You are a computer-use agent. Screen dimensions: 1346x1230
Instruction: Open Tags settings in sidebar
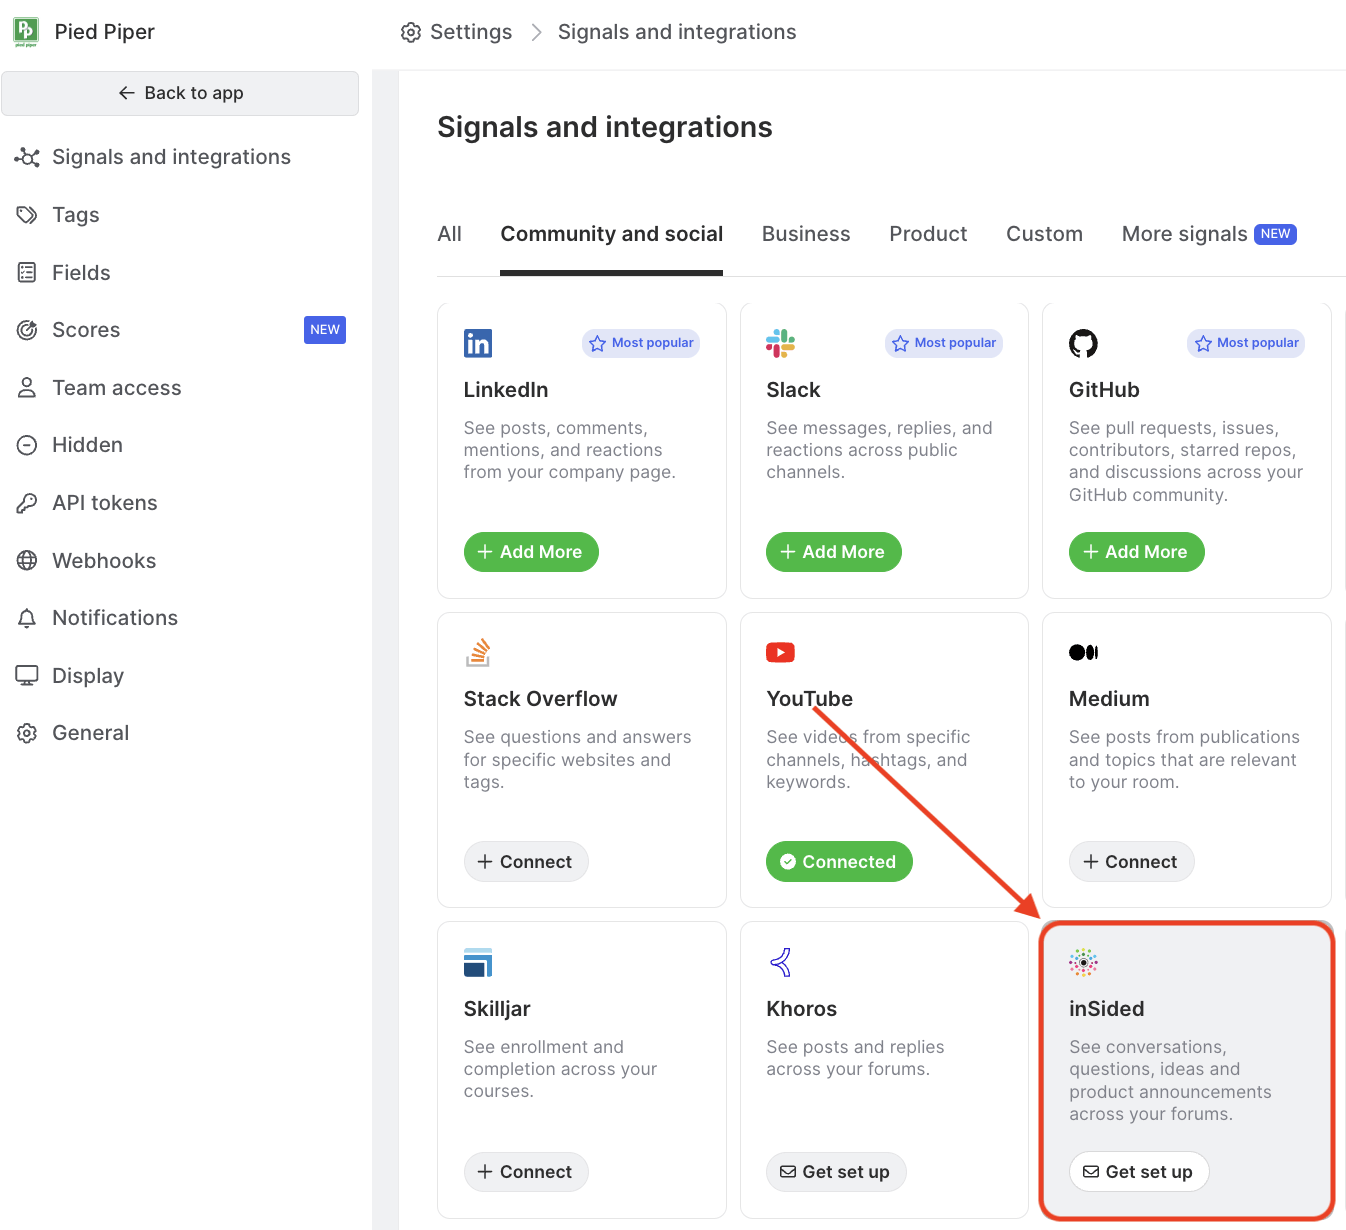click(x=76, y=215)
